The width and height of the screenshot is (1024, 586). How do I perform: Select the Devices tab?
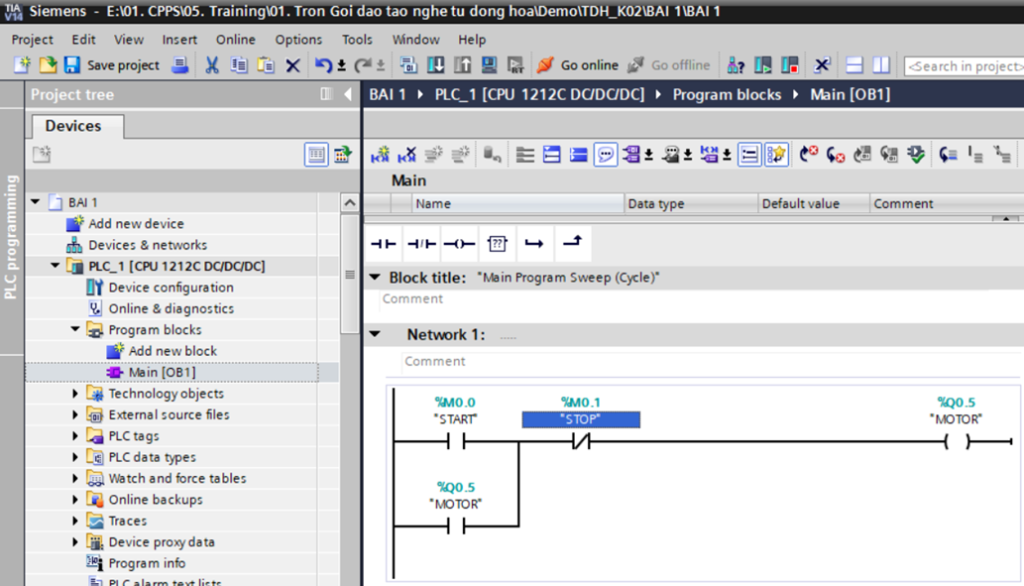73,126
